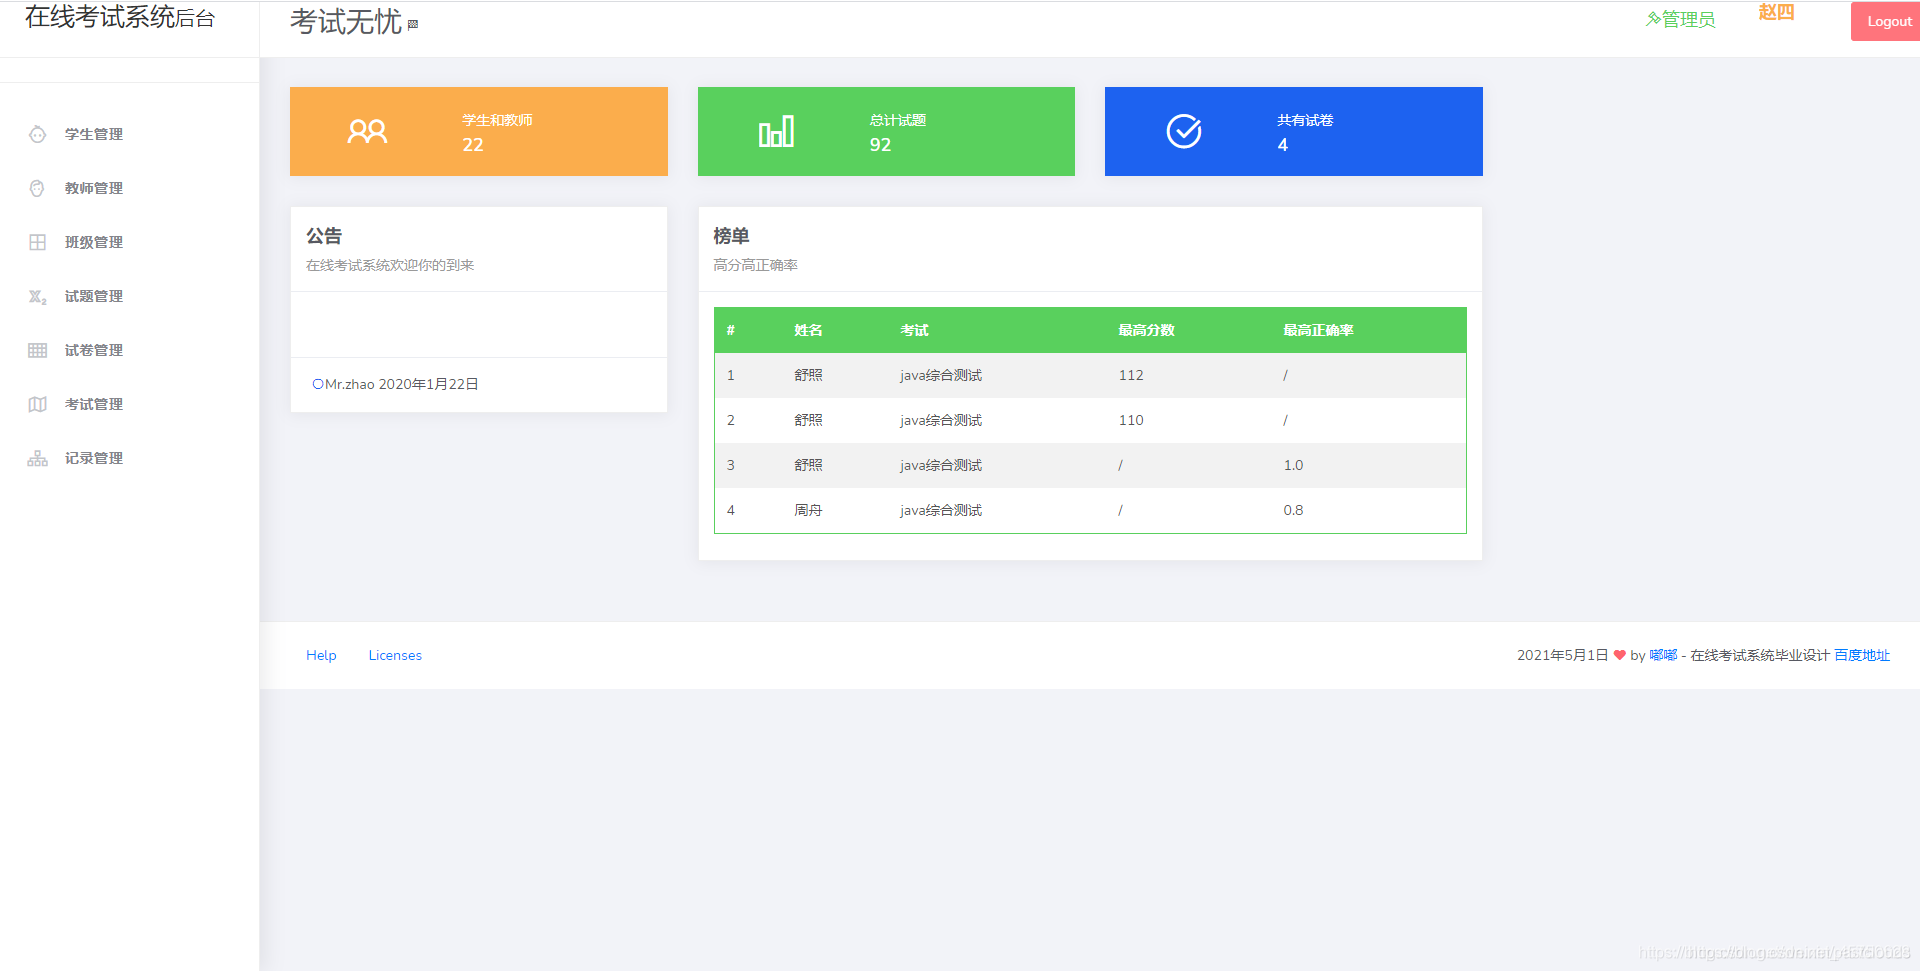Click the 考试 column header

pos(914,330)
